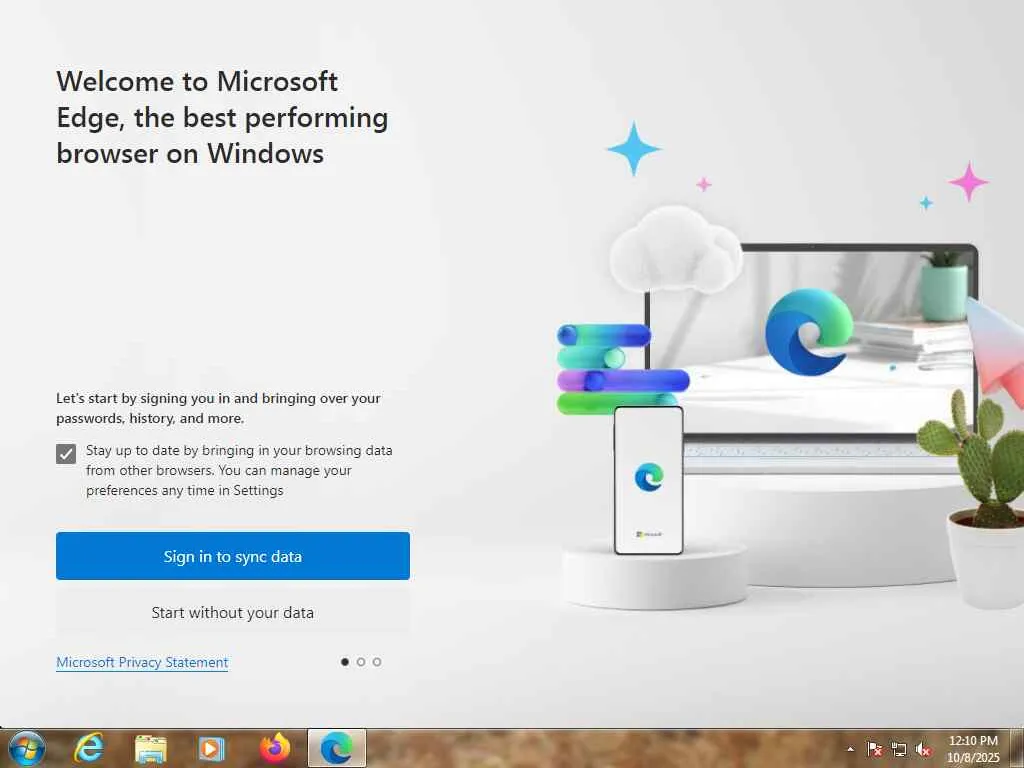The image size is (1024, 768).
Task: Launch Internet Explorer from the taskbar
Action: coord(89,748)
